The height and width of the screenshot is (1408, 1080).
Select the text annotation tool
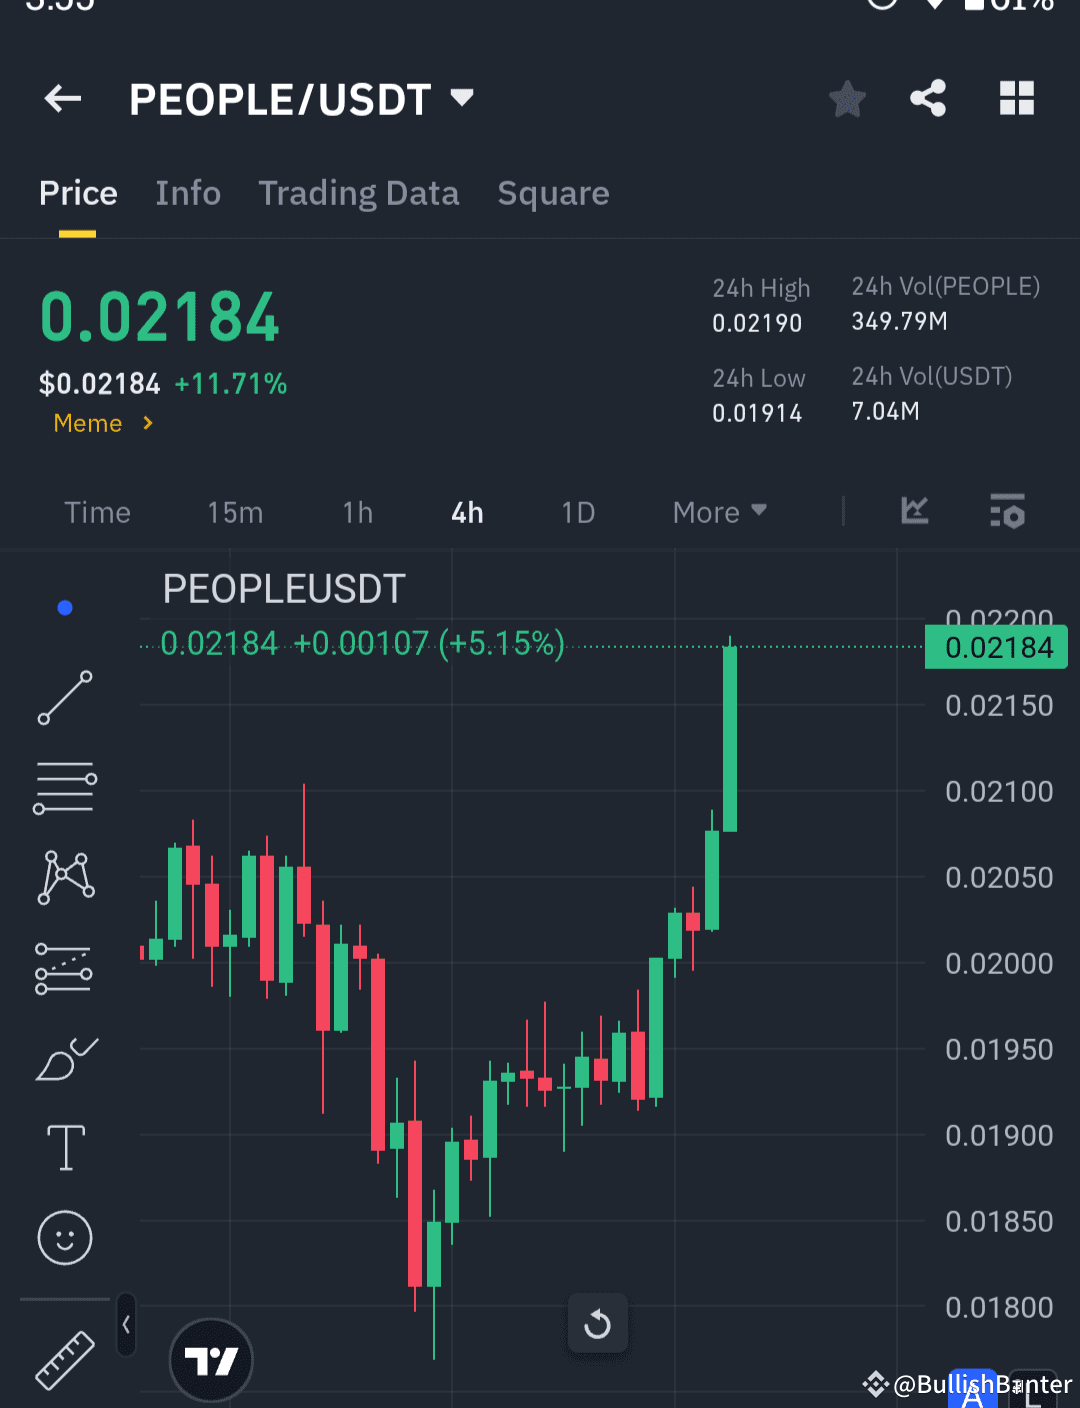64,1148
